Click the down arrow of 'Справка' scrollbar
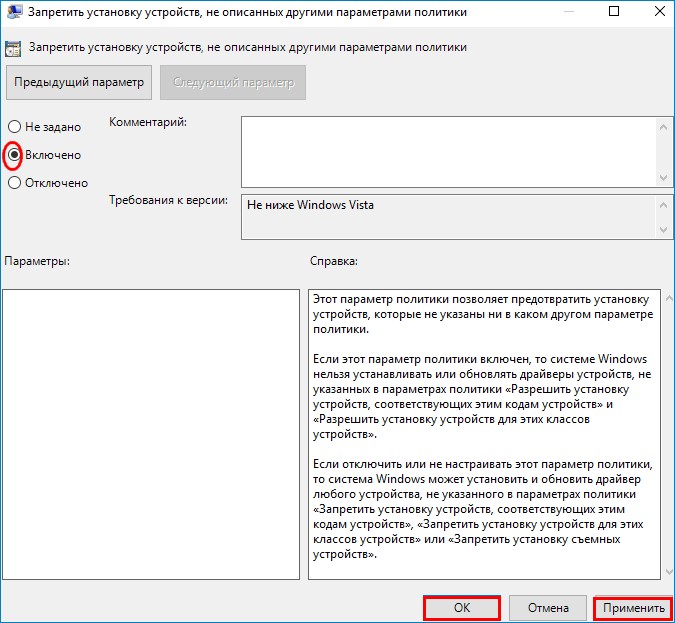The width and height of the screenshot is (675, 623). 667,571
